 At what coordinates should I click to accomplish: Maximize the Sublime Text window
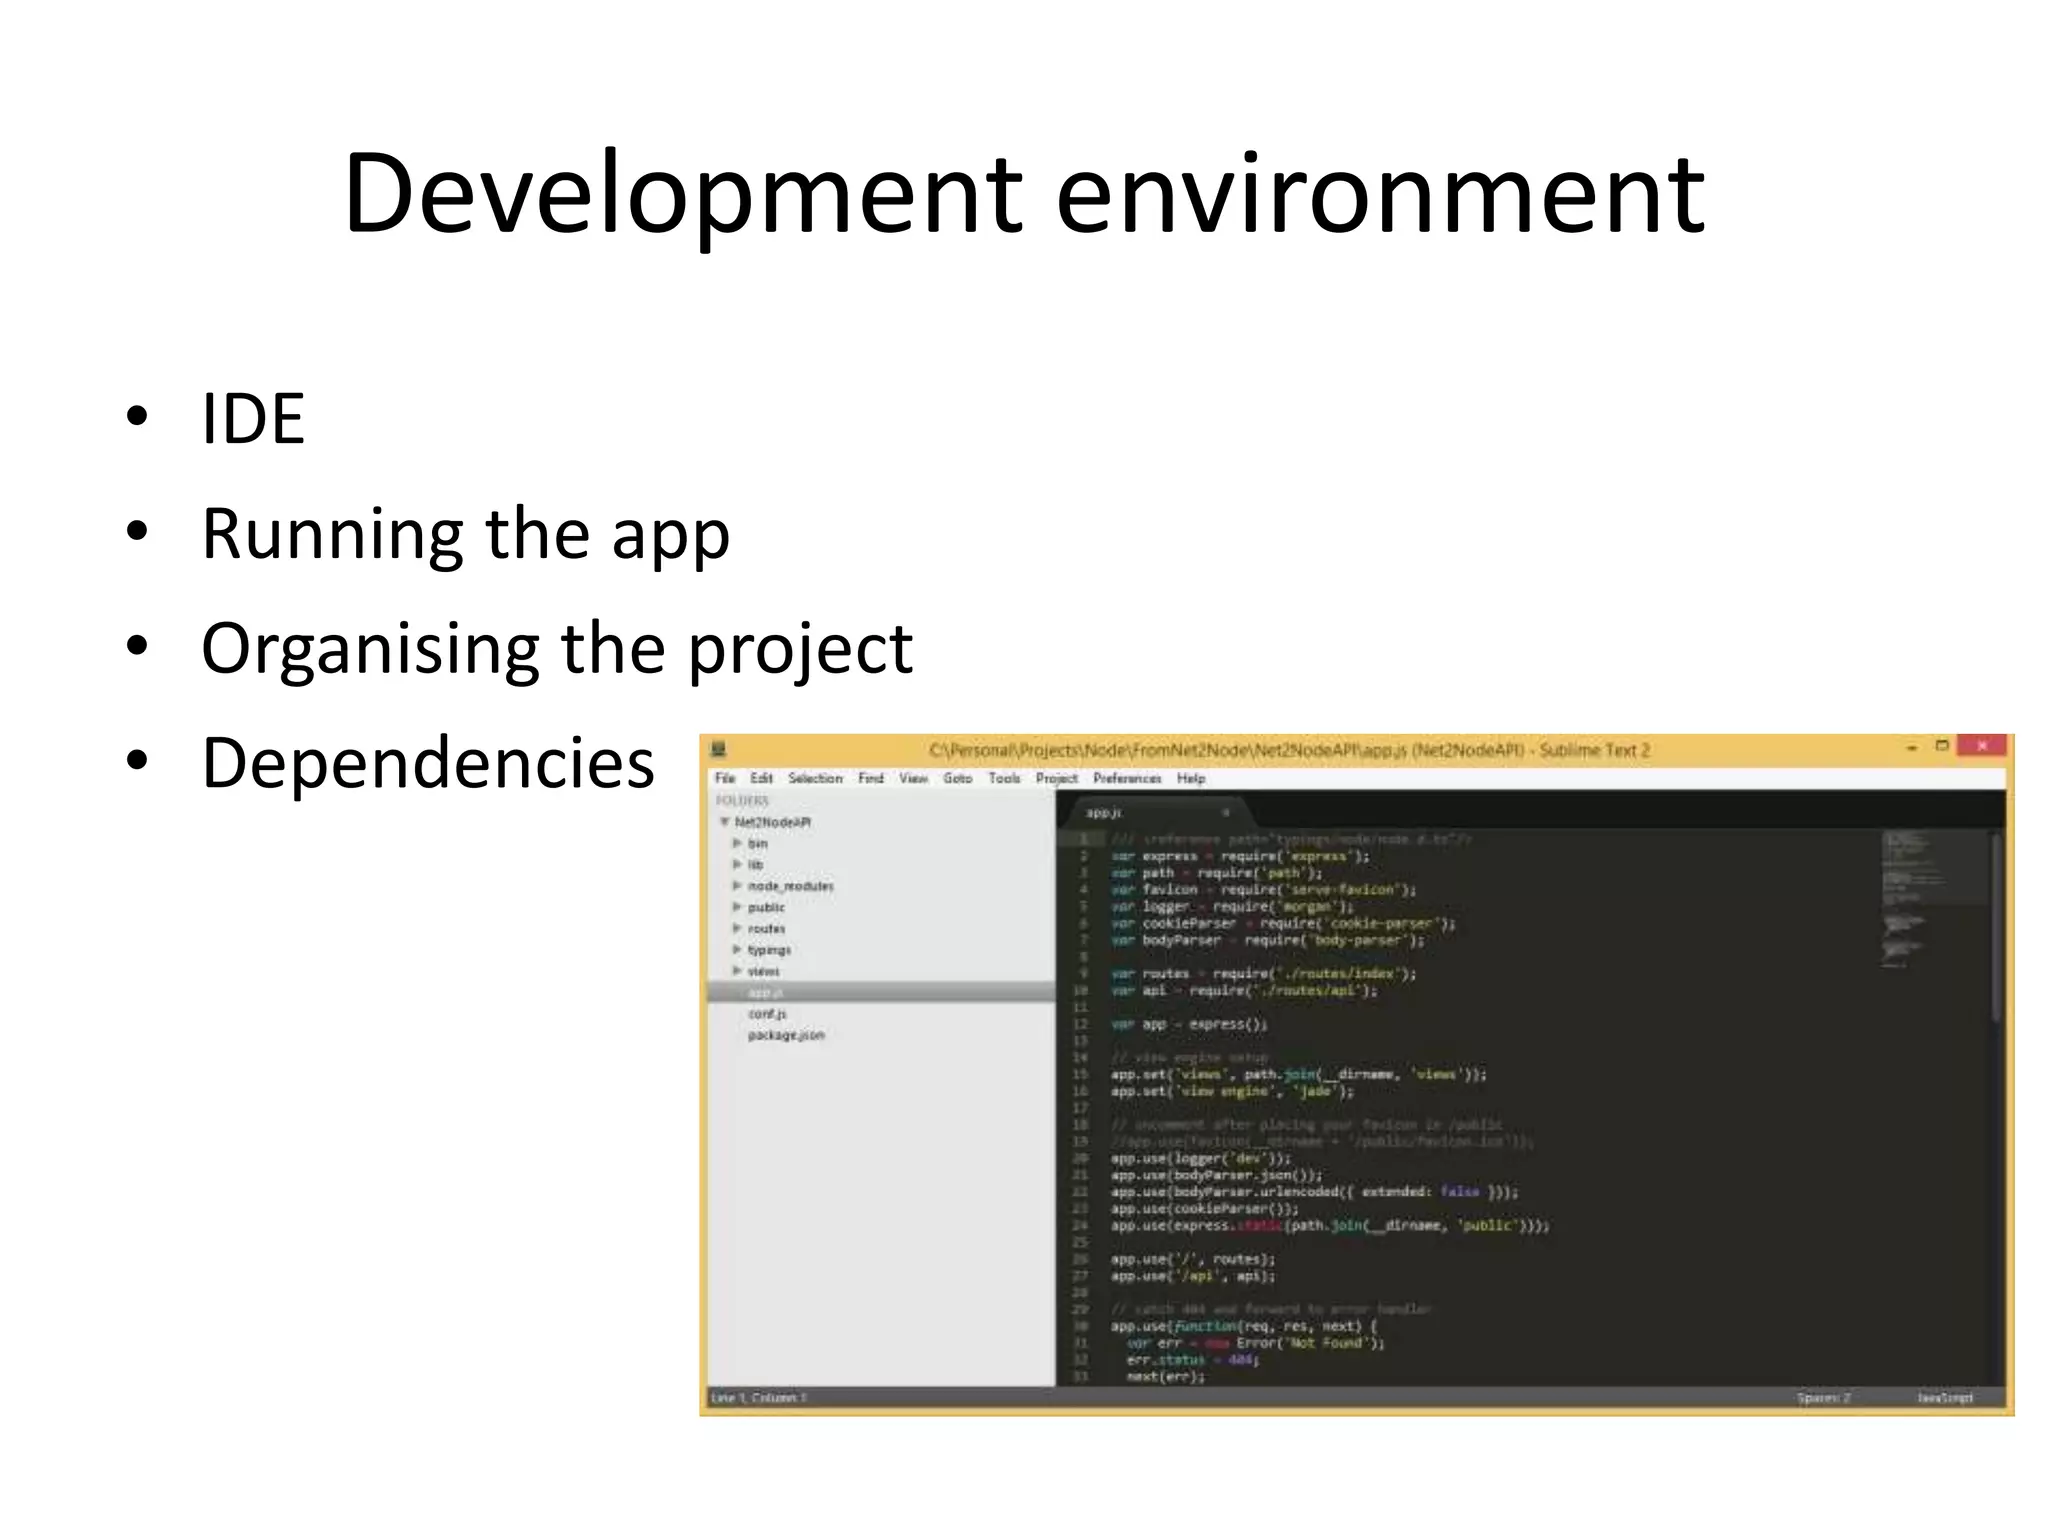(1942, 746)
